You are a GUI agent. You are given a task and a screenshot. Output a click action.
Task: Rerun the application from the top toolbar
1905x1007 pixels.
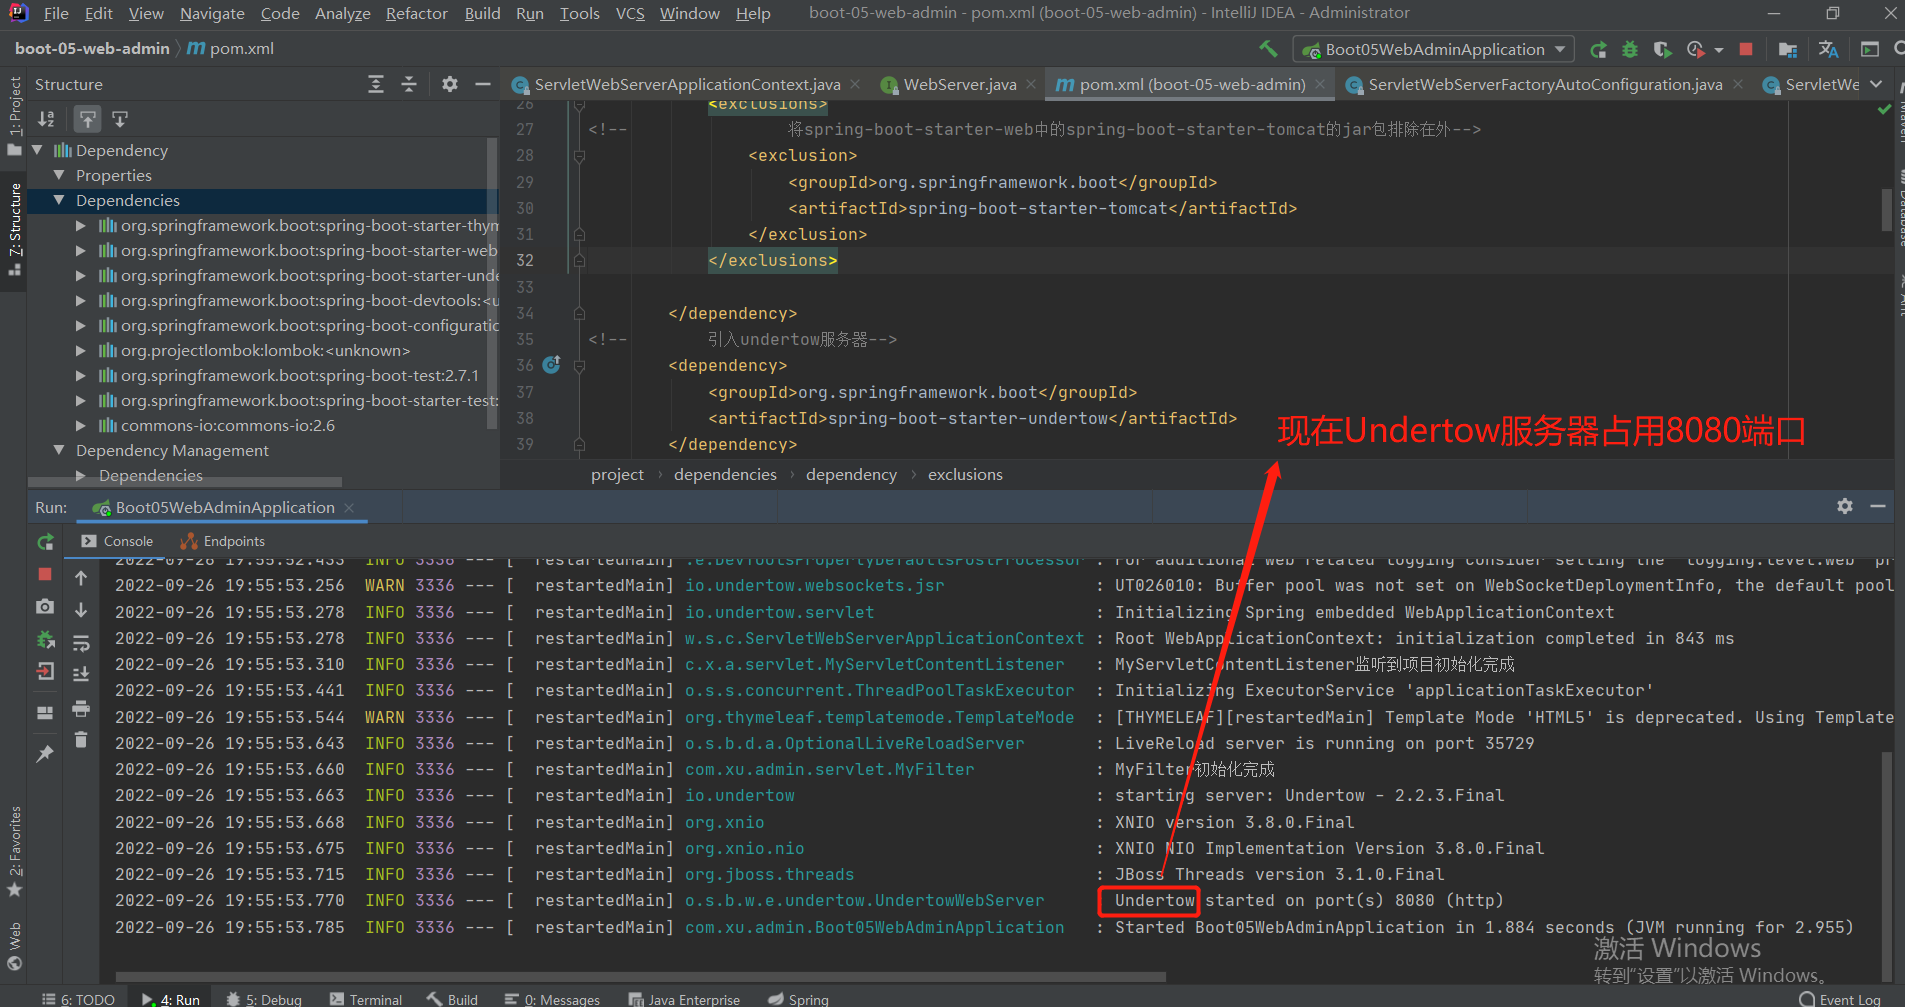(1598, 49)
